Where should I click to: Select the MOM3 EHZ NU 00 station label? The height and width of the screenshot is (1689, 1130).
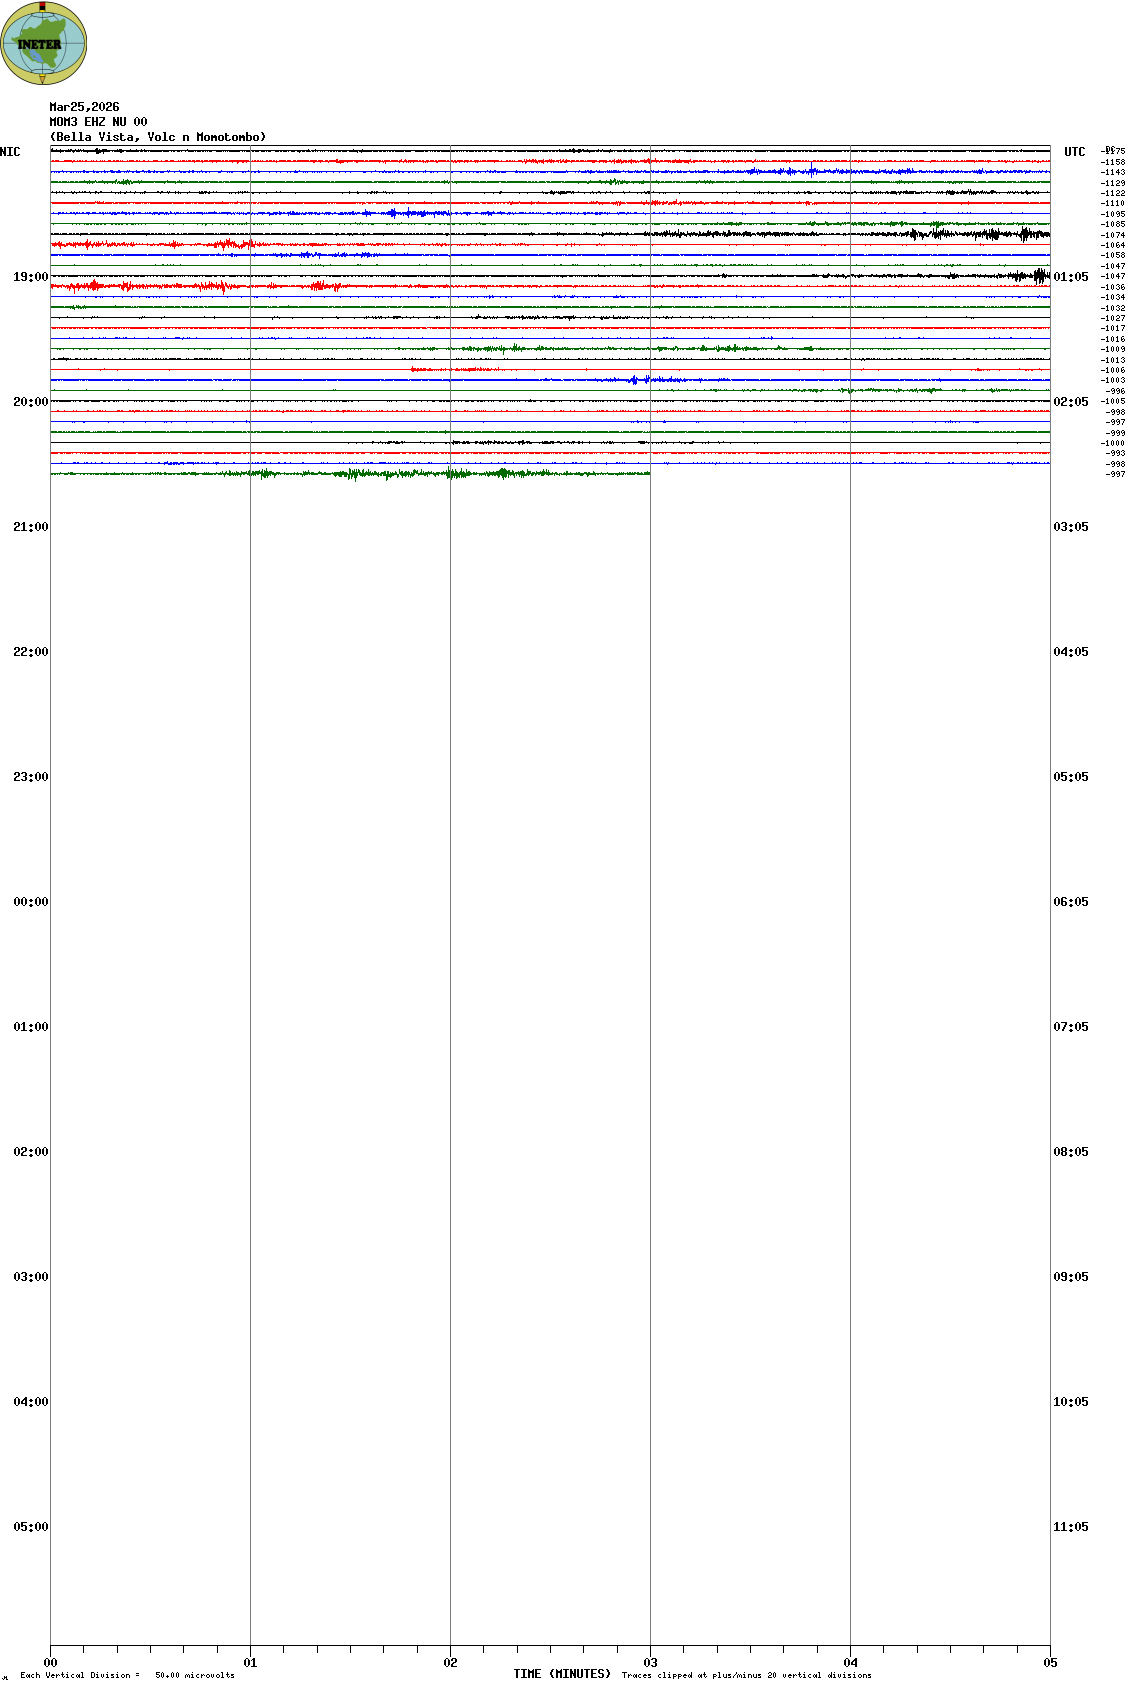pos(98,122)
